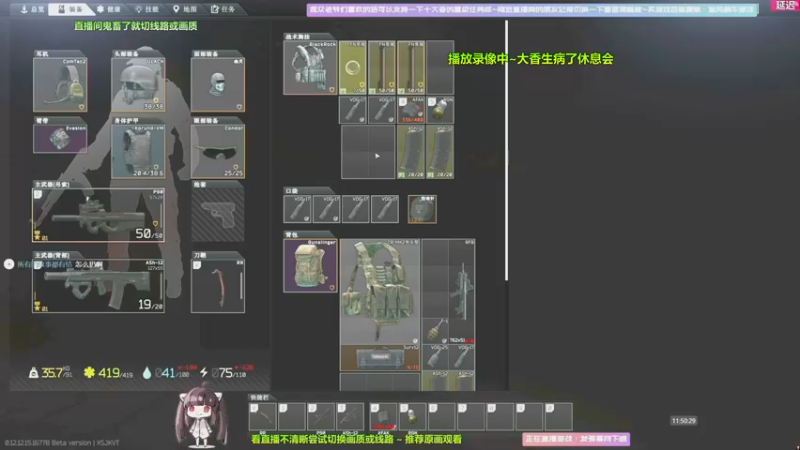Viewport: 800px width, 450px height.
Task: Select the AFAK medkit in the rig
Action: point(411,110)
